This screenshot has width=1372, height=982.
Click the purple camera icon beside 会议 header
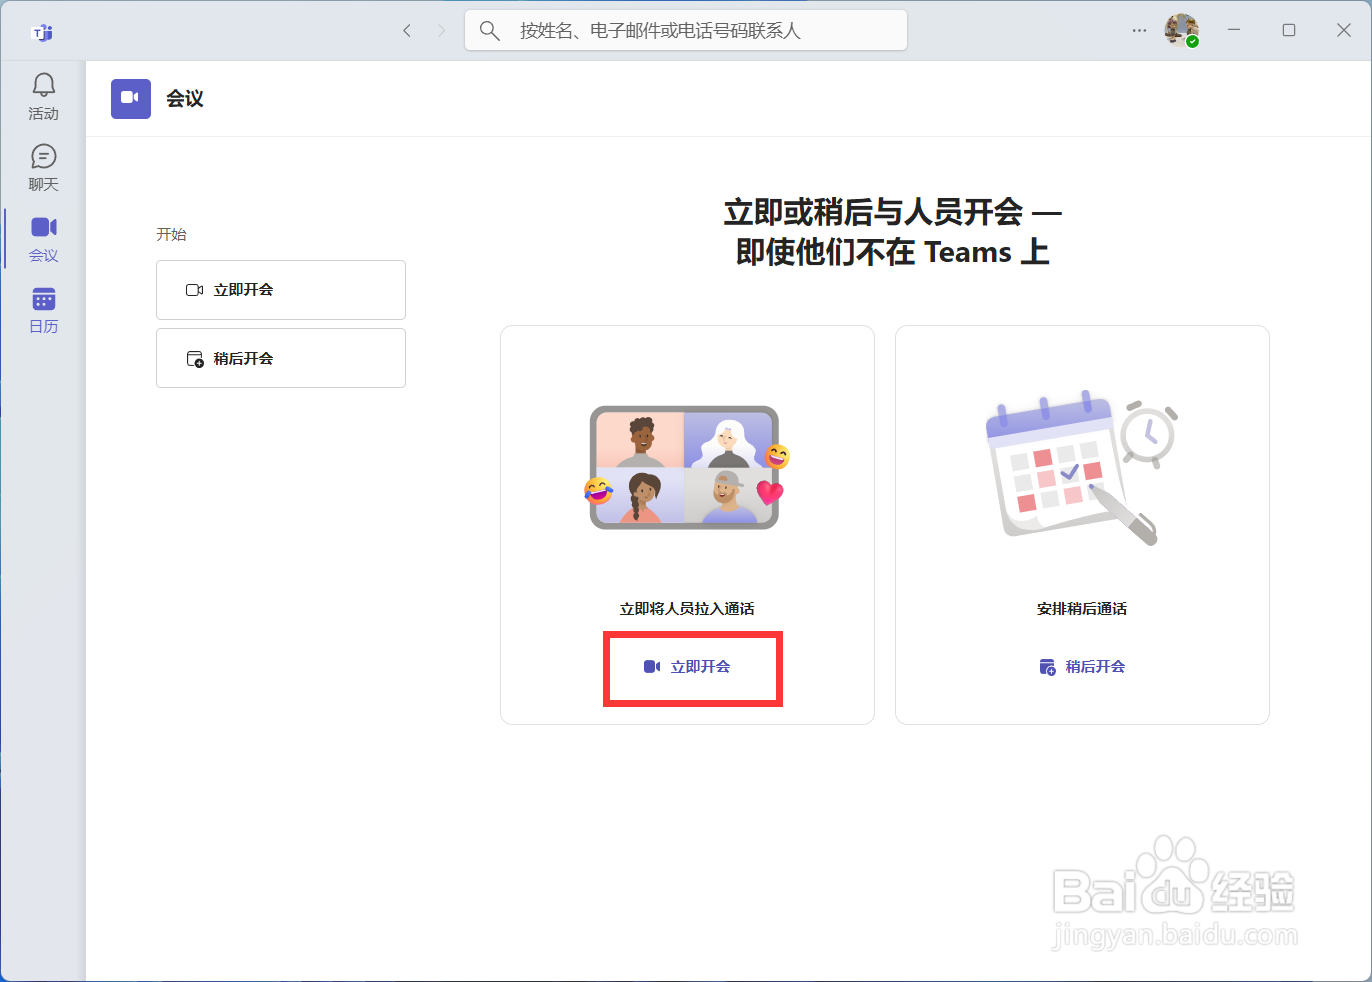click(130, 98)
